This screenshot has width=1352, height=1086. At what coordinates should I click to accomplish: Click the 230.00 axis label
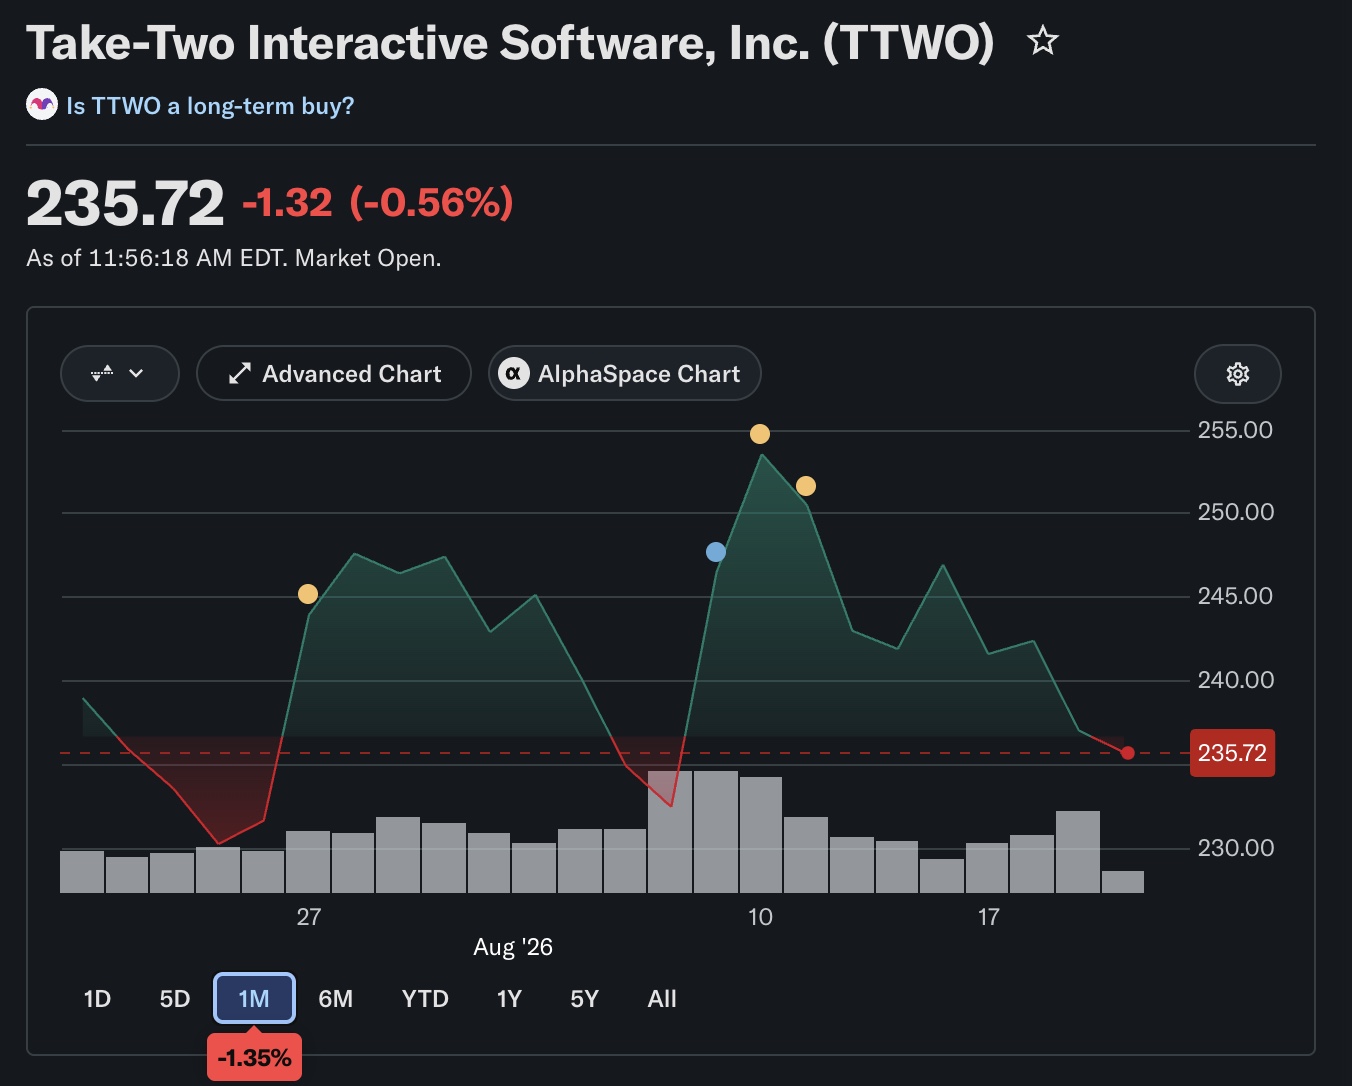tap(1236, 848)
